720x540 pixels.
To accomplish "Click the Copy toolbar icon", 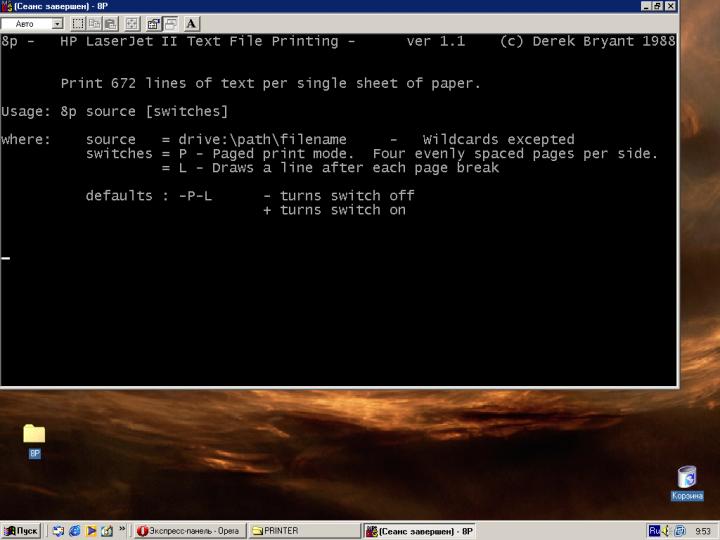I will pyautogui.click(x=95, y=23).
